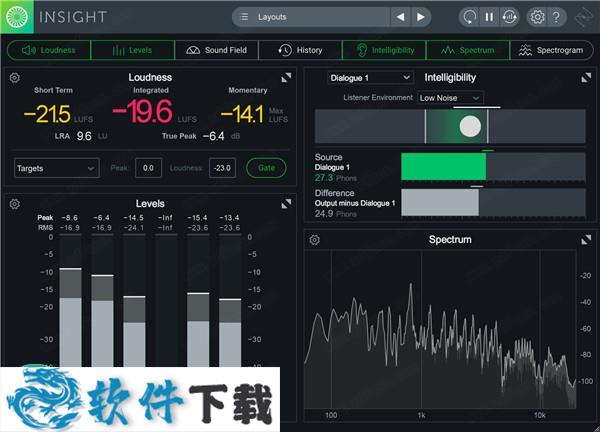This screenshot has height=432, width=600.
Task: Click the Peak target value field
Action: click(148, 168)
